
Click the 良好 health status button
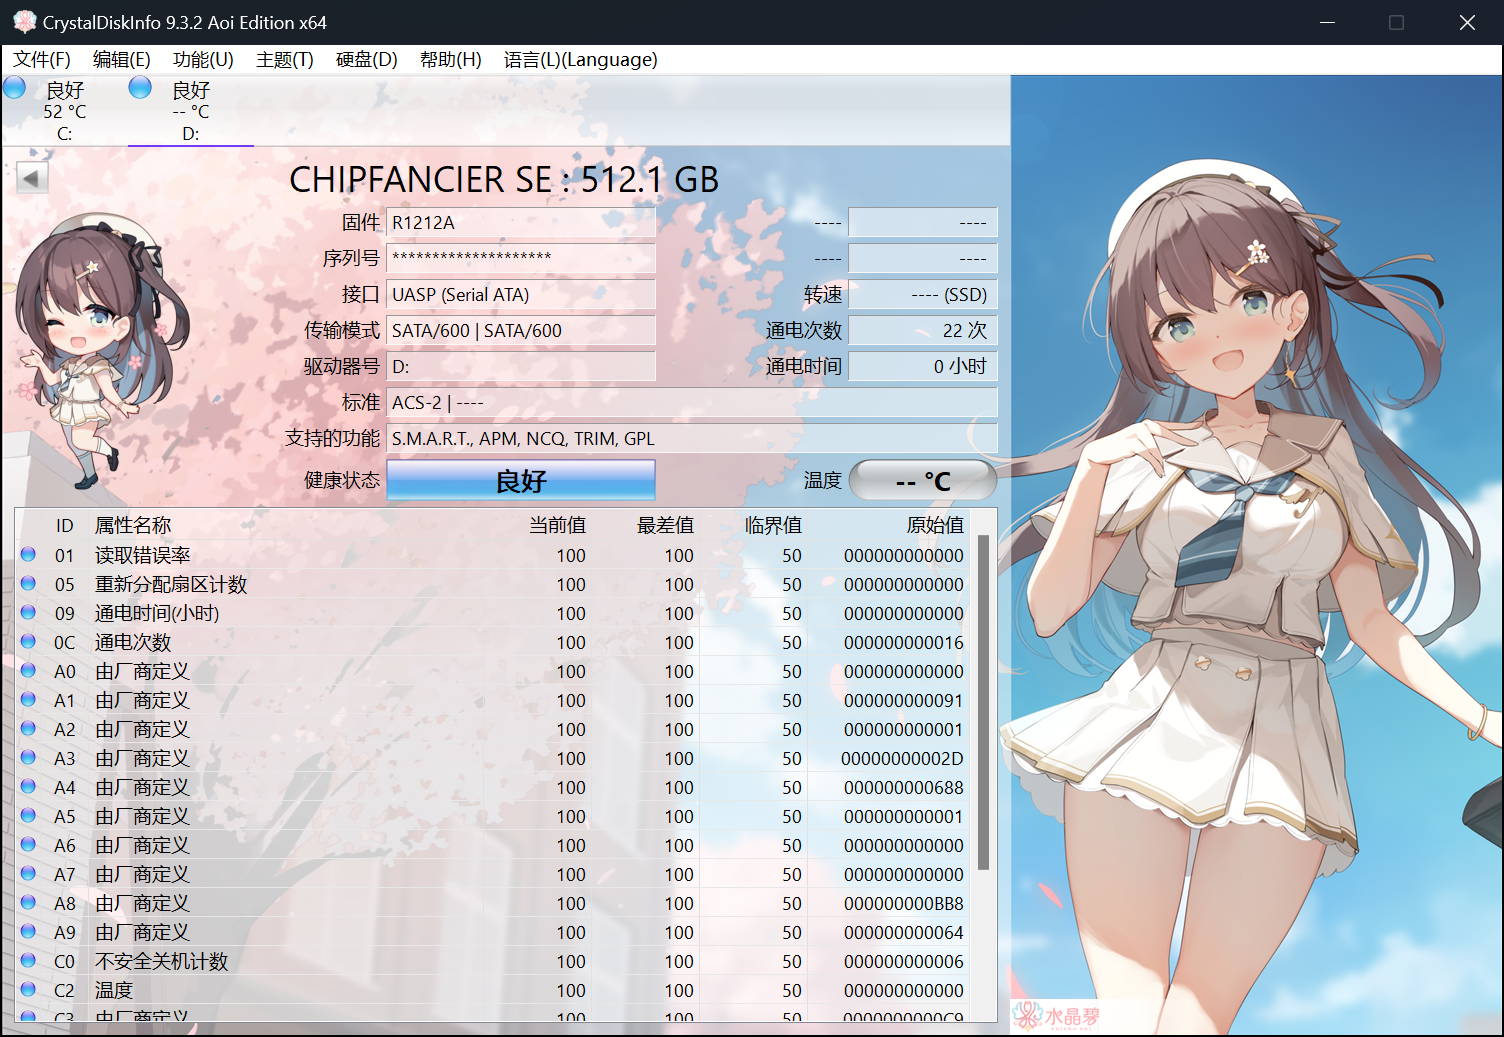[521, 481]
